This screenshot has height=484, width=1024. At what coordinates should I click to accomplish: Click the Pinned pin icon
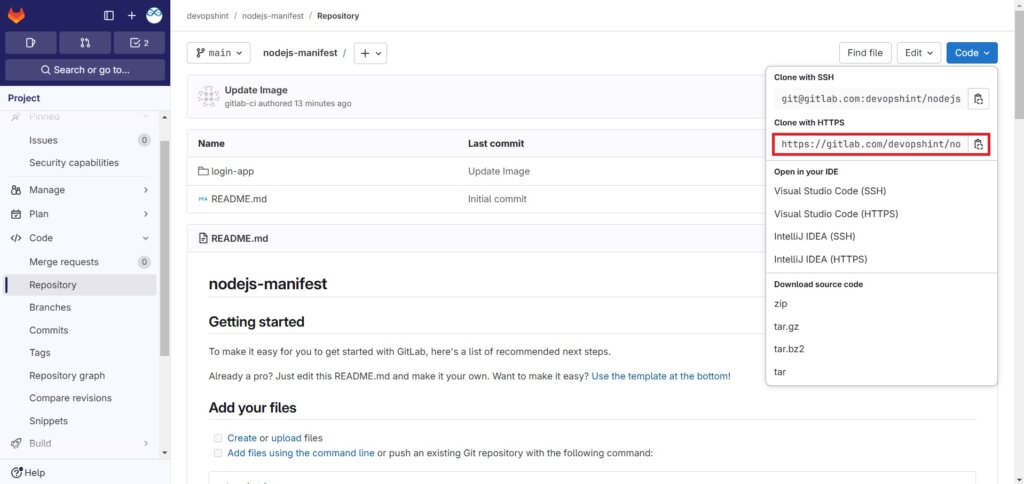coord(16,116)
